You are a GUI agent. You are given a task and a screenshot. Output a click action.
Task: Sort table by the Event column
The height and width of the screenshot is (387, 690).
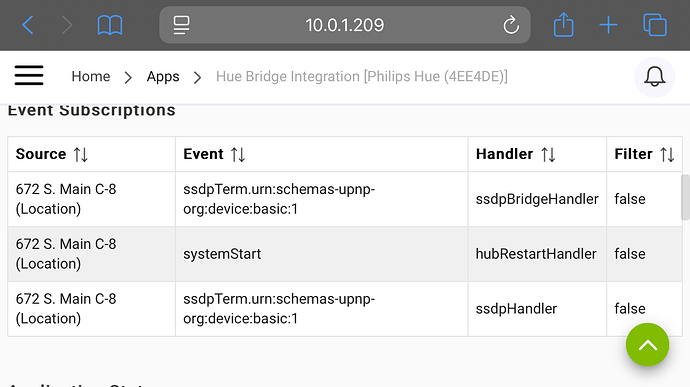[x=238, y=155]
